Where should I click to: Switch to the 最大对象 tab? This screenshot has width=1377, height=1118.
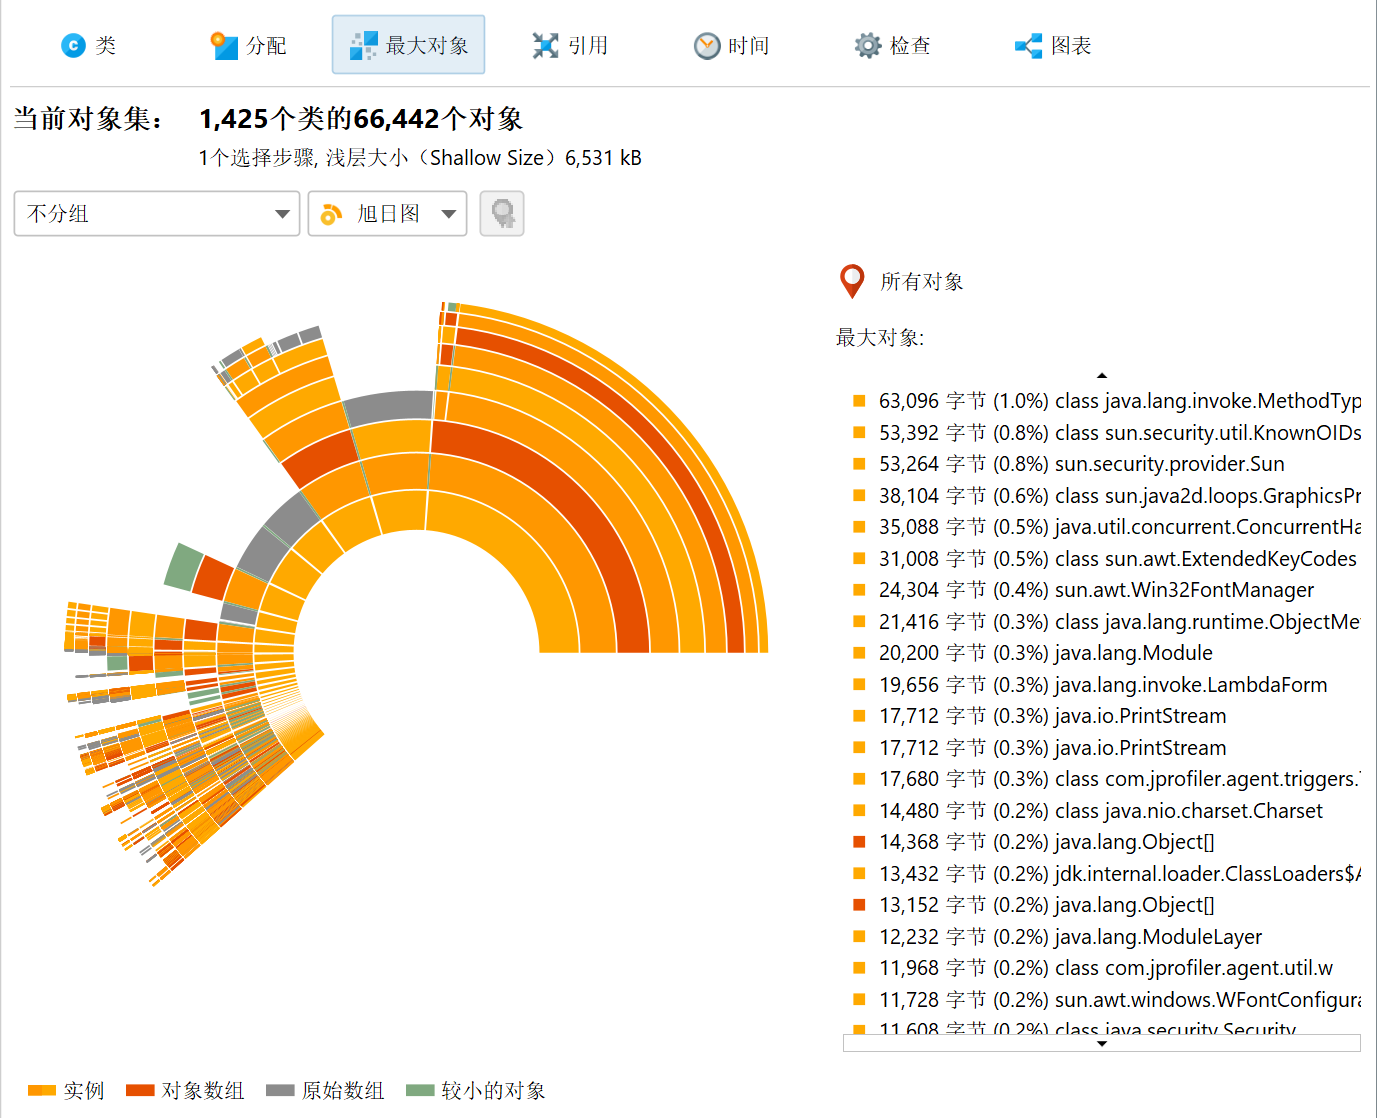point(408,45)
